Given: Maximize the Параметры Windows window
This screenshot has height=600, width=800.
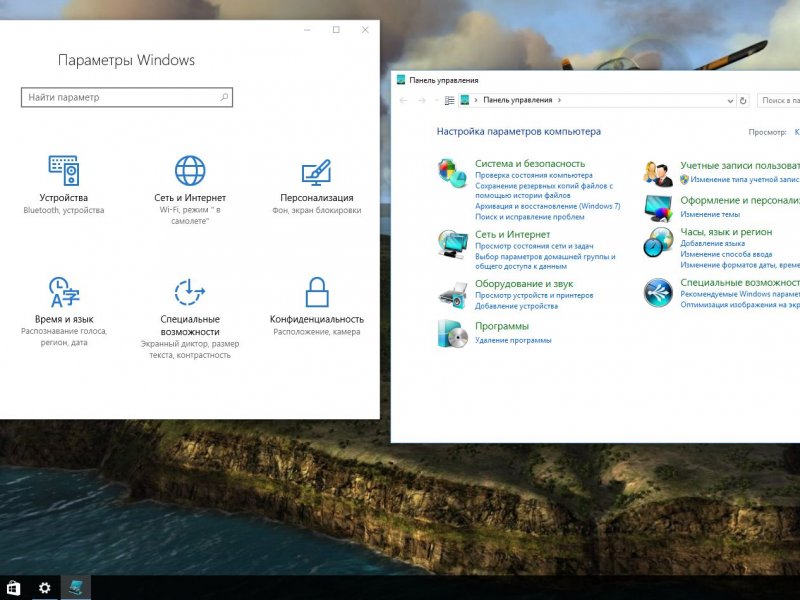Looking at the screenshot, I should click(x=336, y=30).
